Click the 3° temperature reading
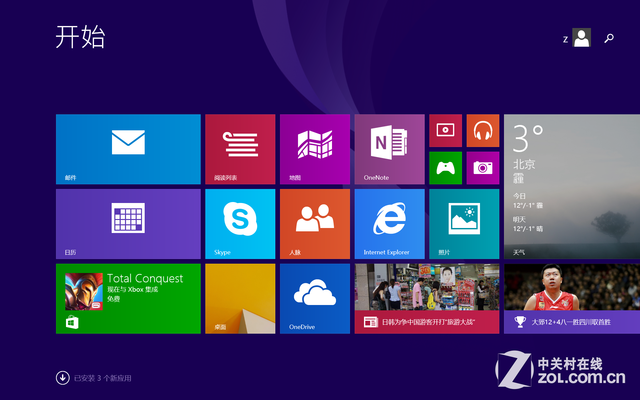640x400 pixels. pyautogui.click(x=528, y=139)
